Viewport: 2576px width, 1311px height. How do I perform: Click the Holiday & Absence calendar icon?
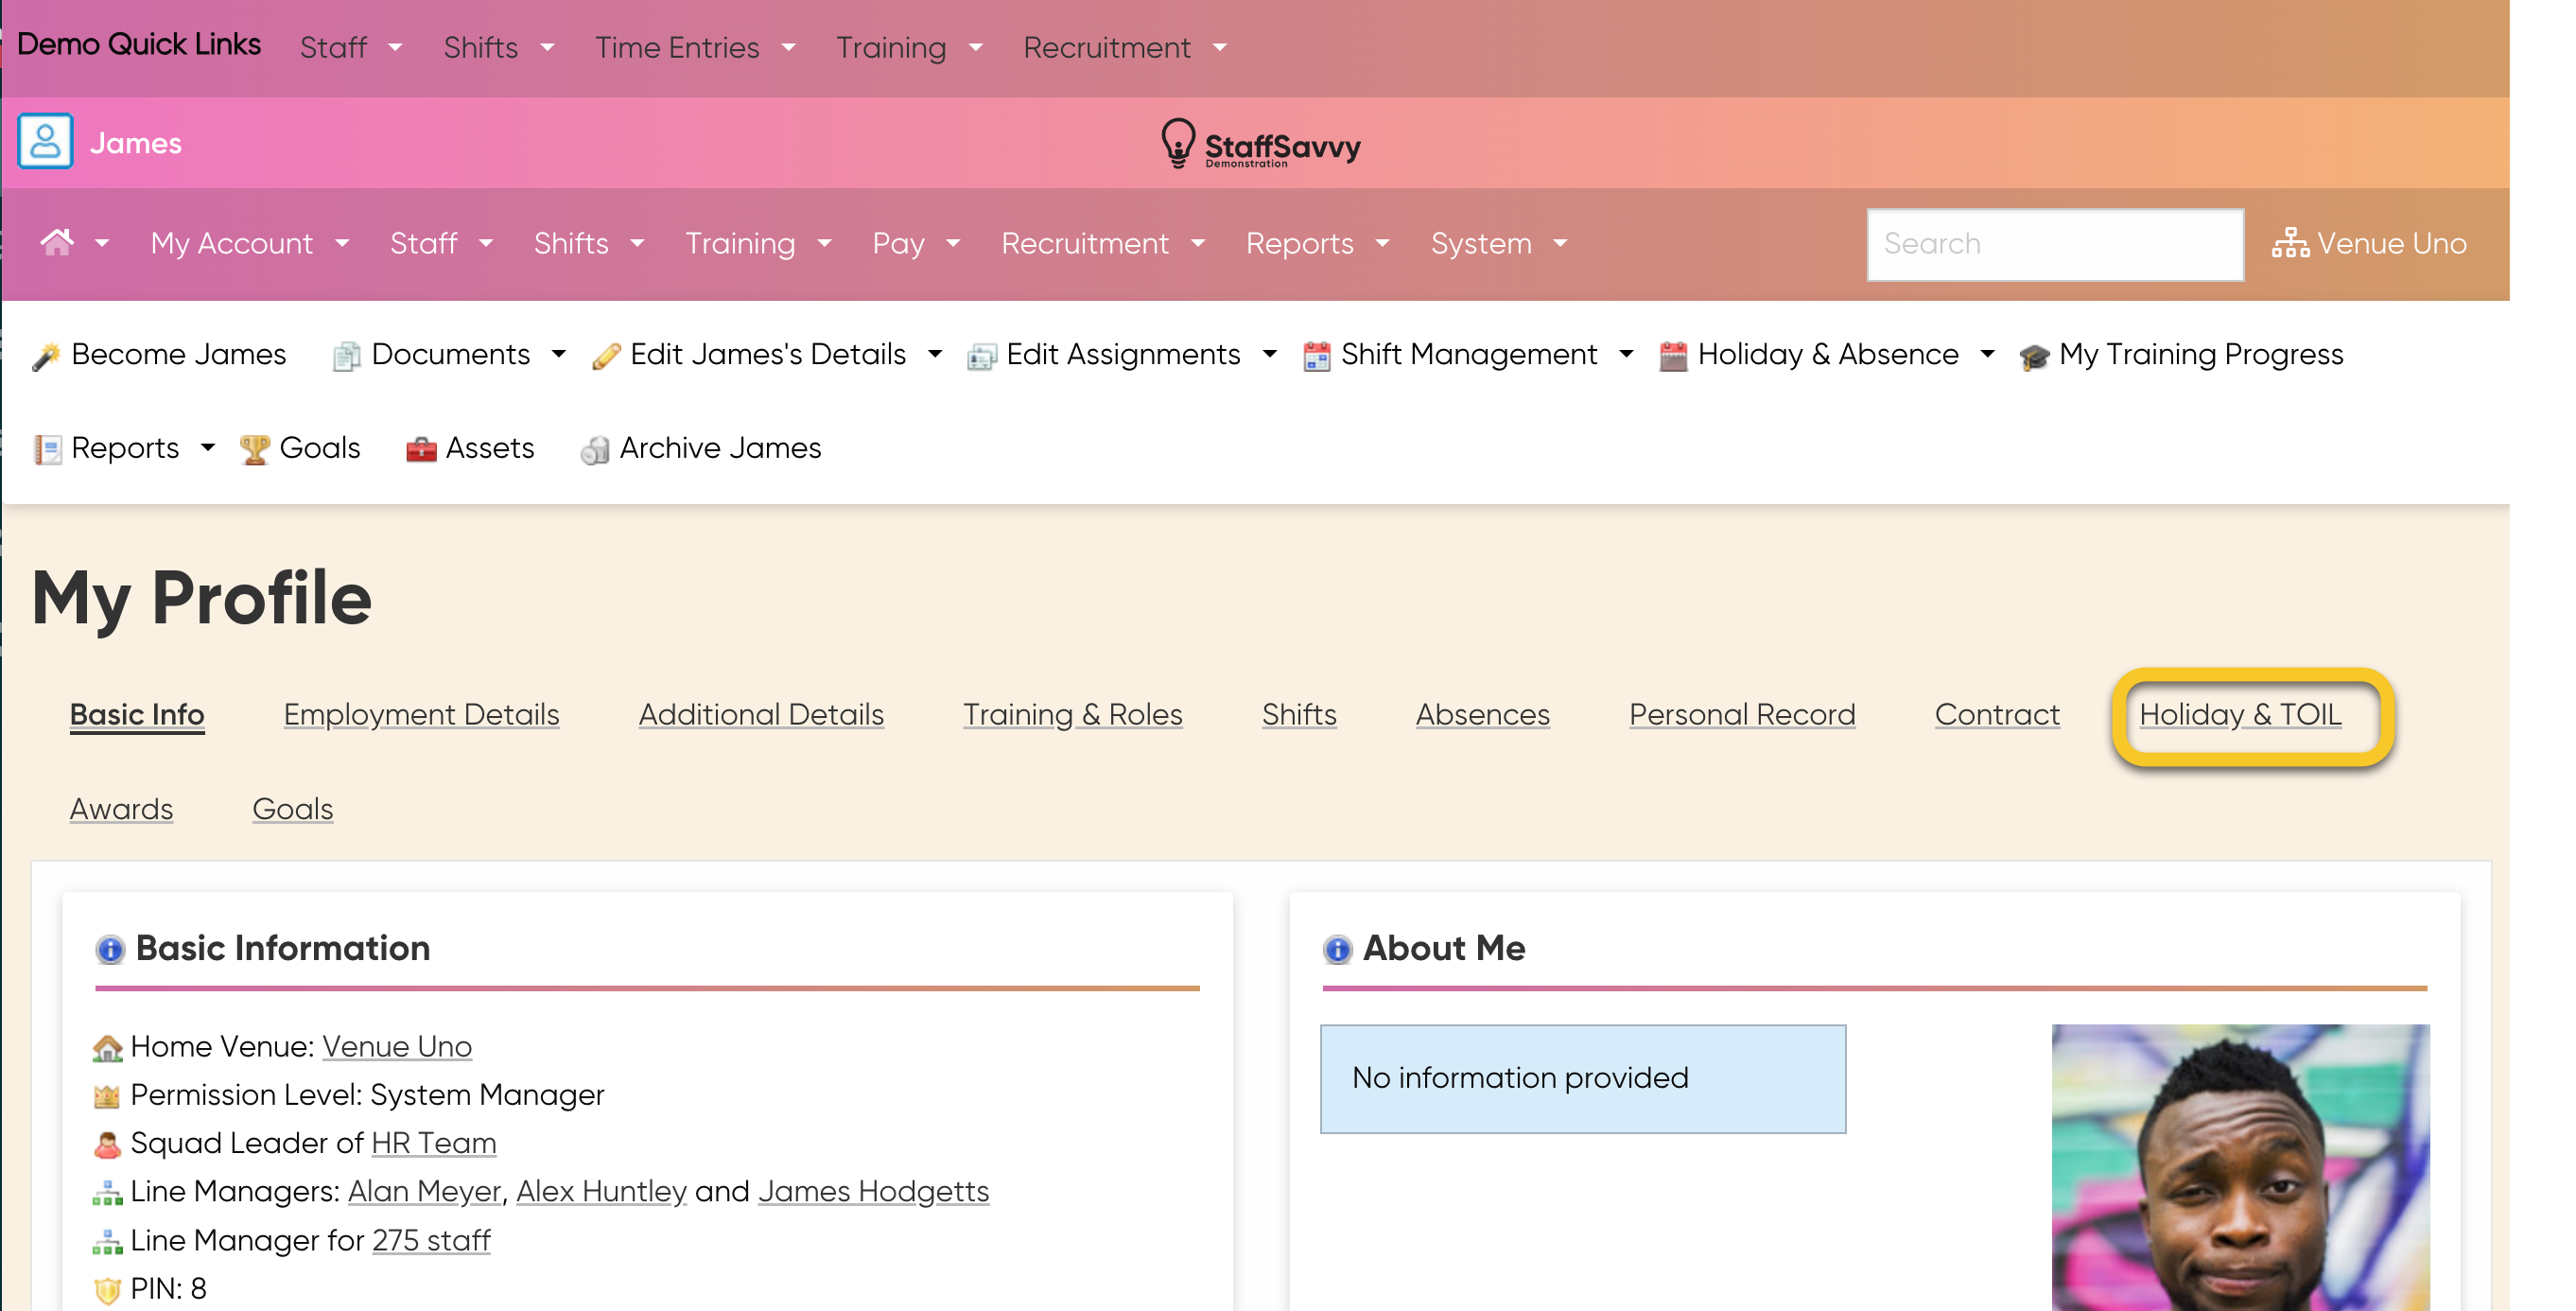point(1673,356)
